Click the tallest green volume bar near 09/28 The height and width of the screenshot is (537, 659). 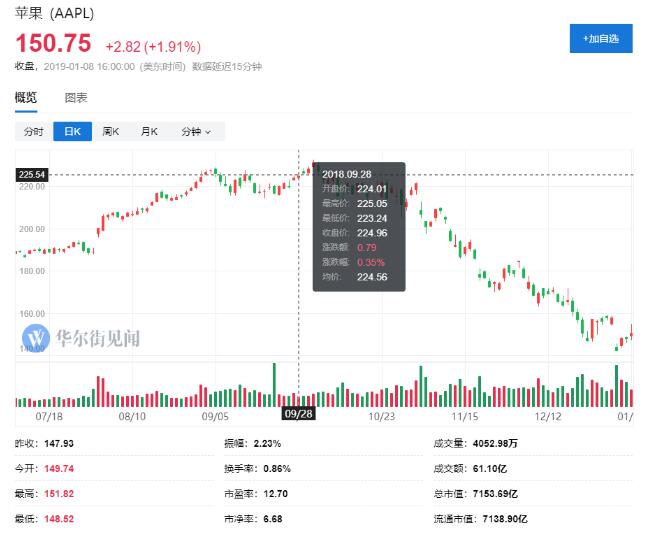[x=273, y=384]
